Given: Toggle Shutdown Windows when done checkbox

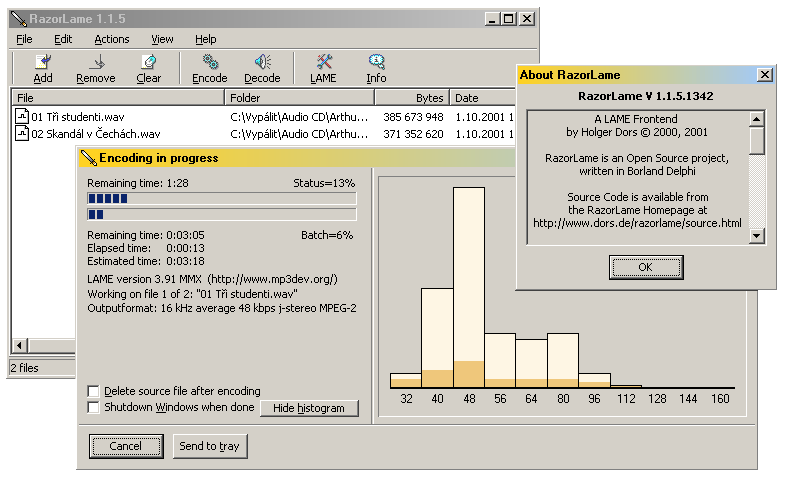Looking at the screenshot, I should click(x=94, y=407).
